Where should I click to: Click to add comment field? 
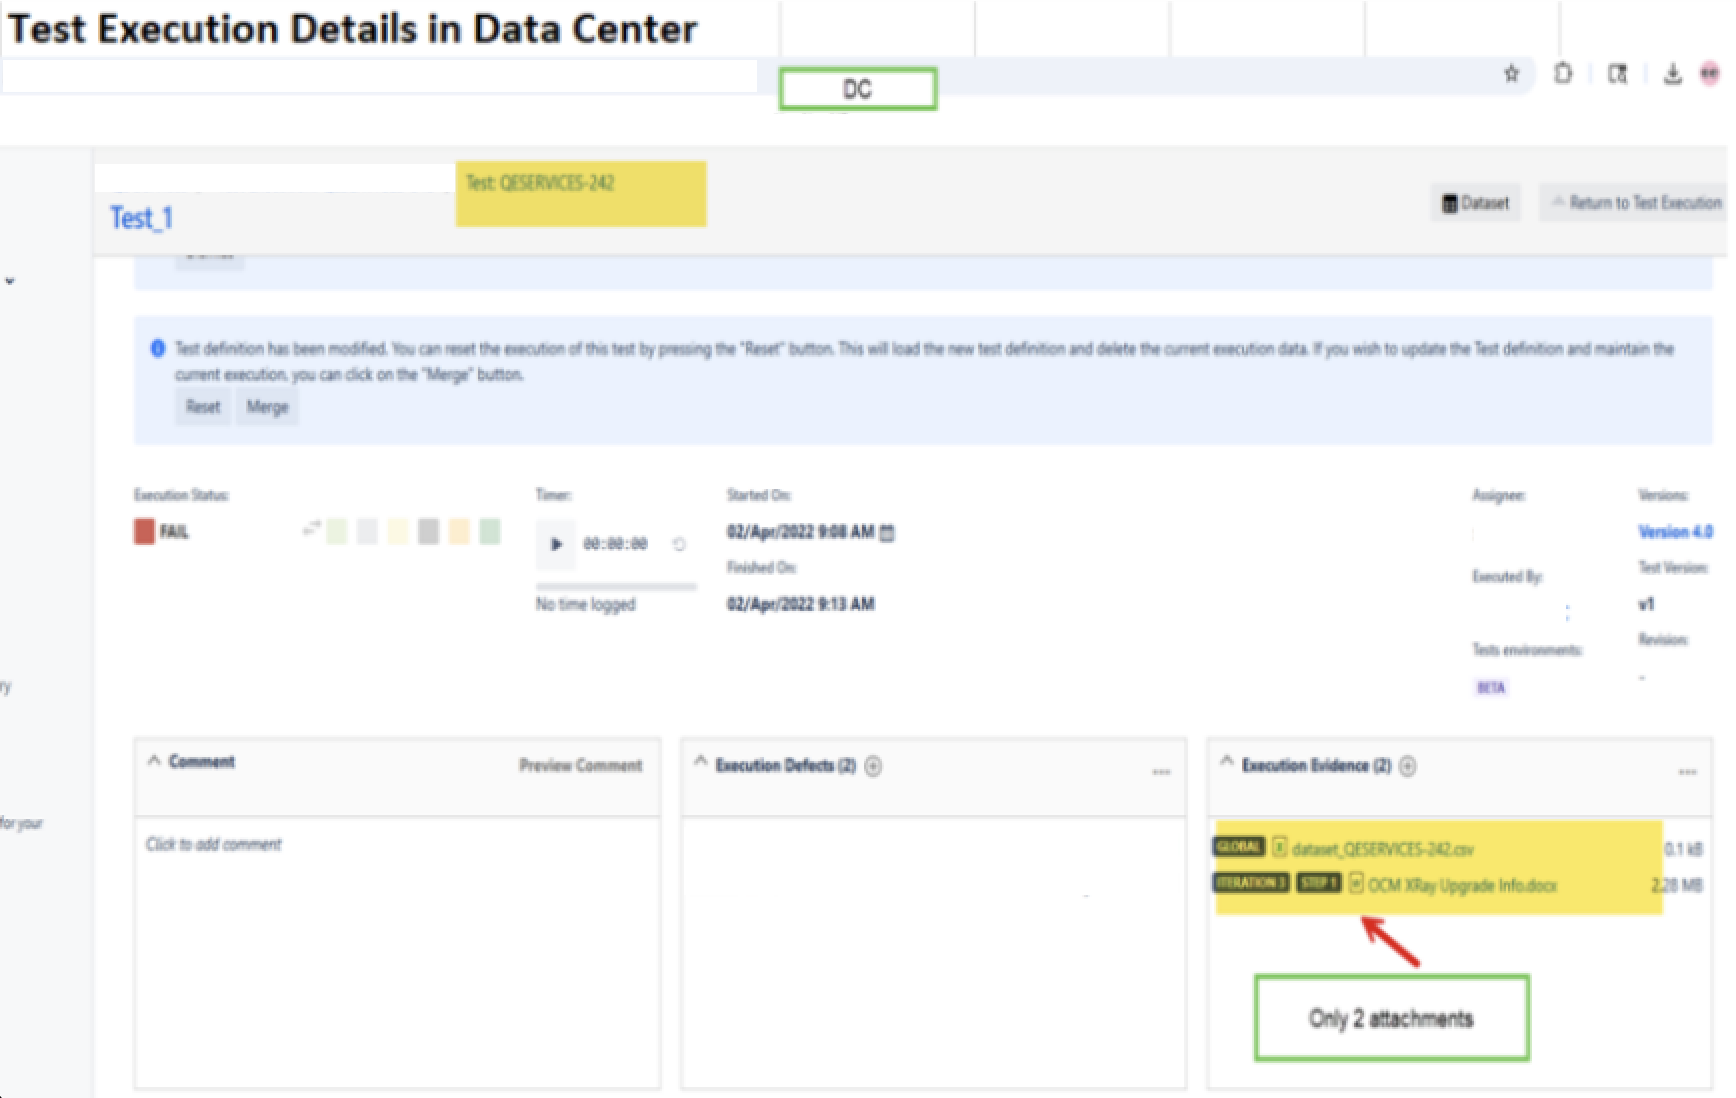[x=214, y=844]
